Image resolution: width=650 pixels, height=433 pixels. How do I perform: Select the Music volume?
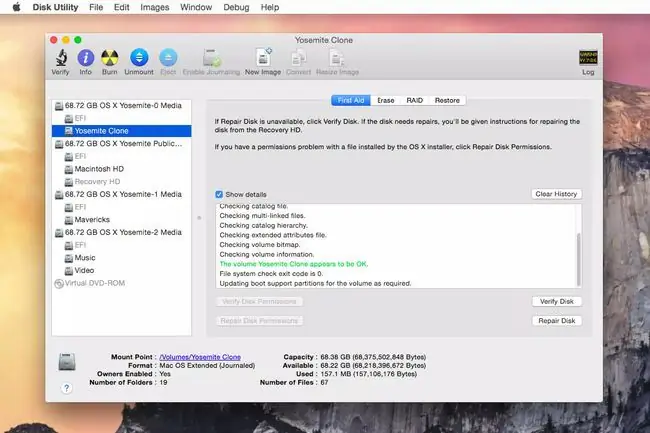pyautogui.click(x=121, y=258)
